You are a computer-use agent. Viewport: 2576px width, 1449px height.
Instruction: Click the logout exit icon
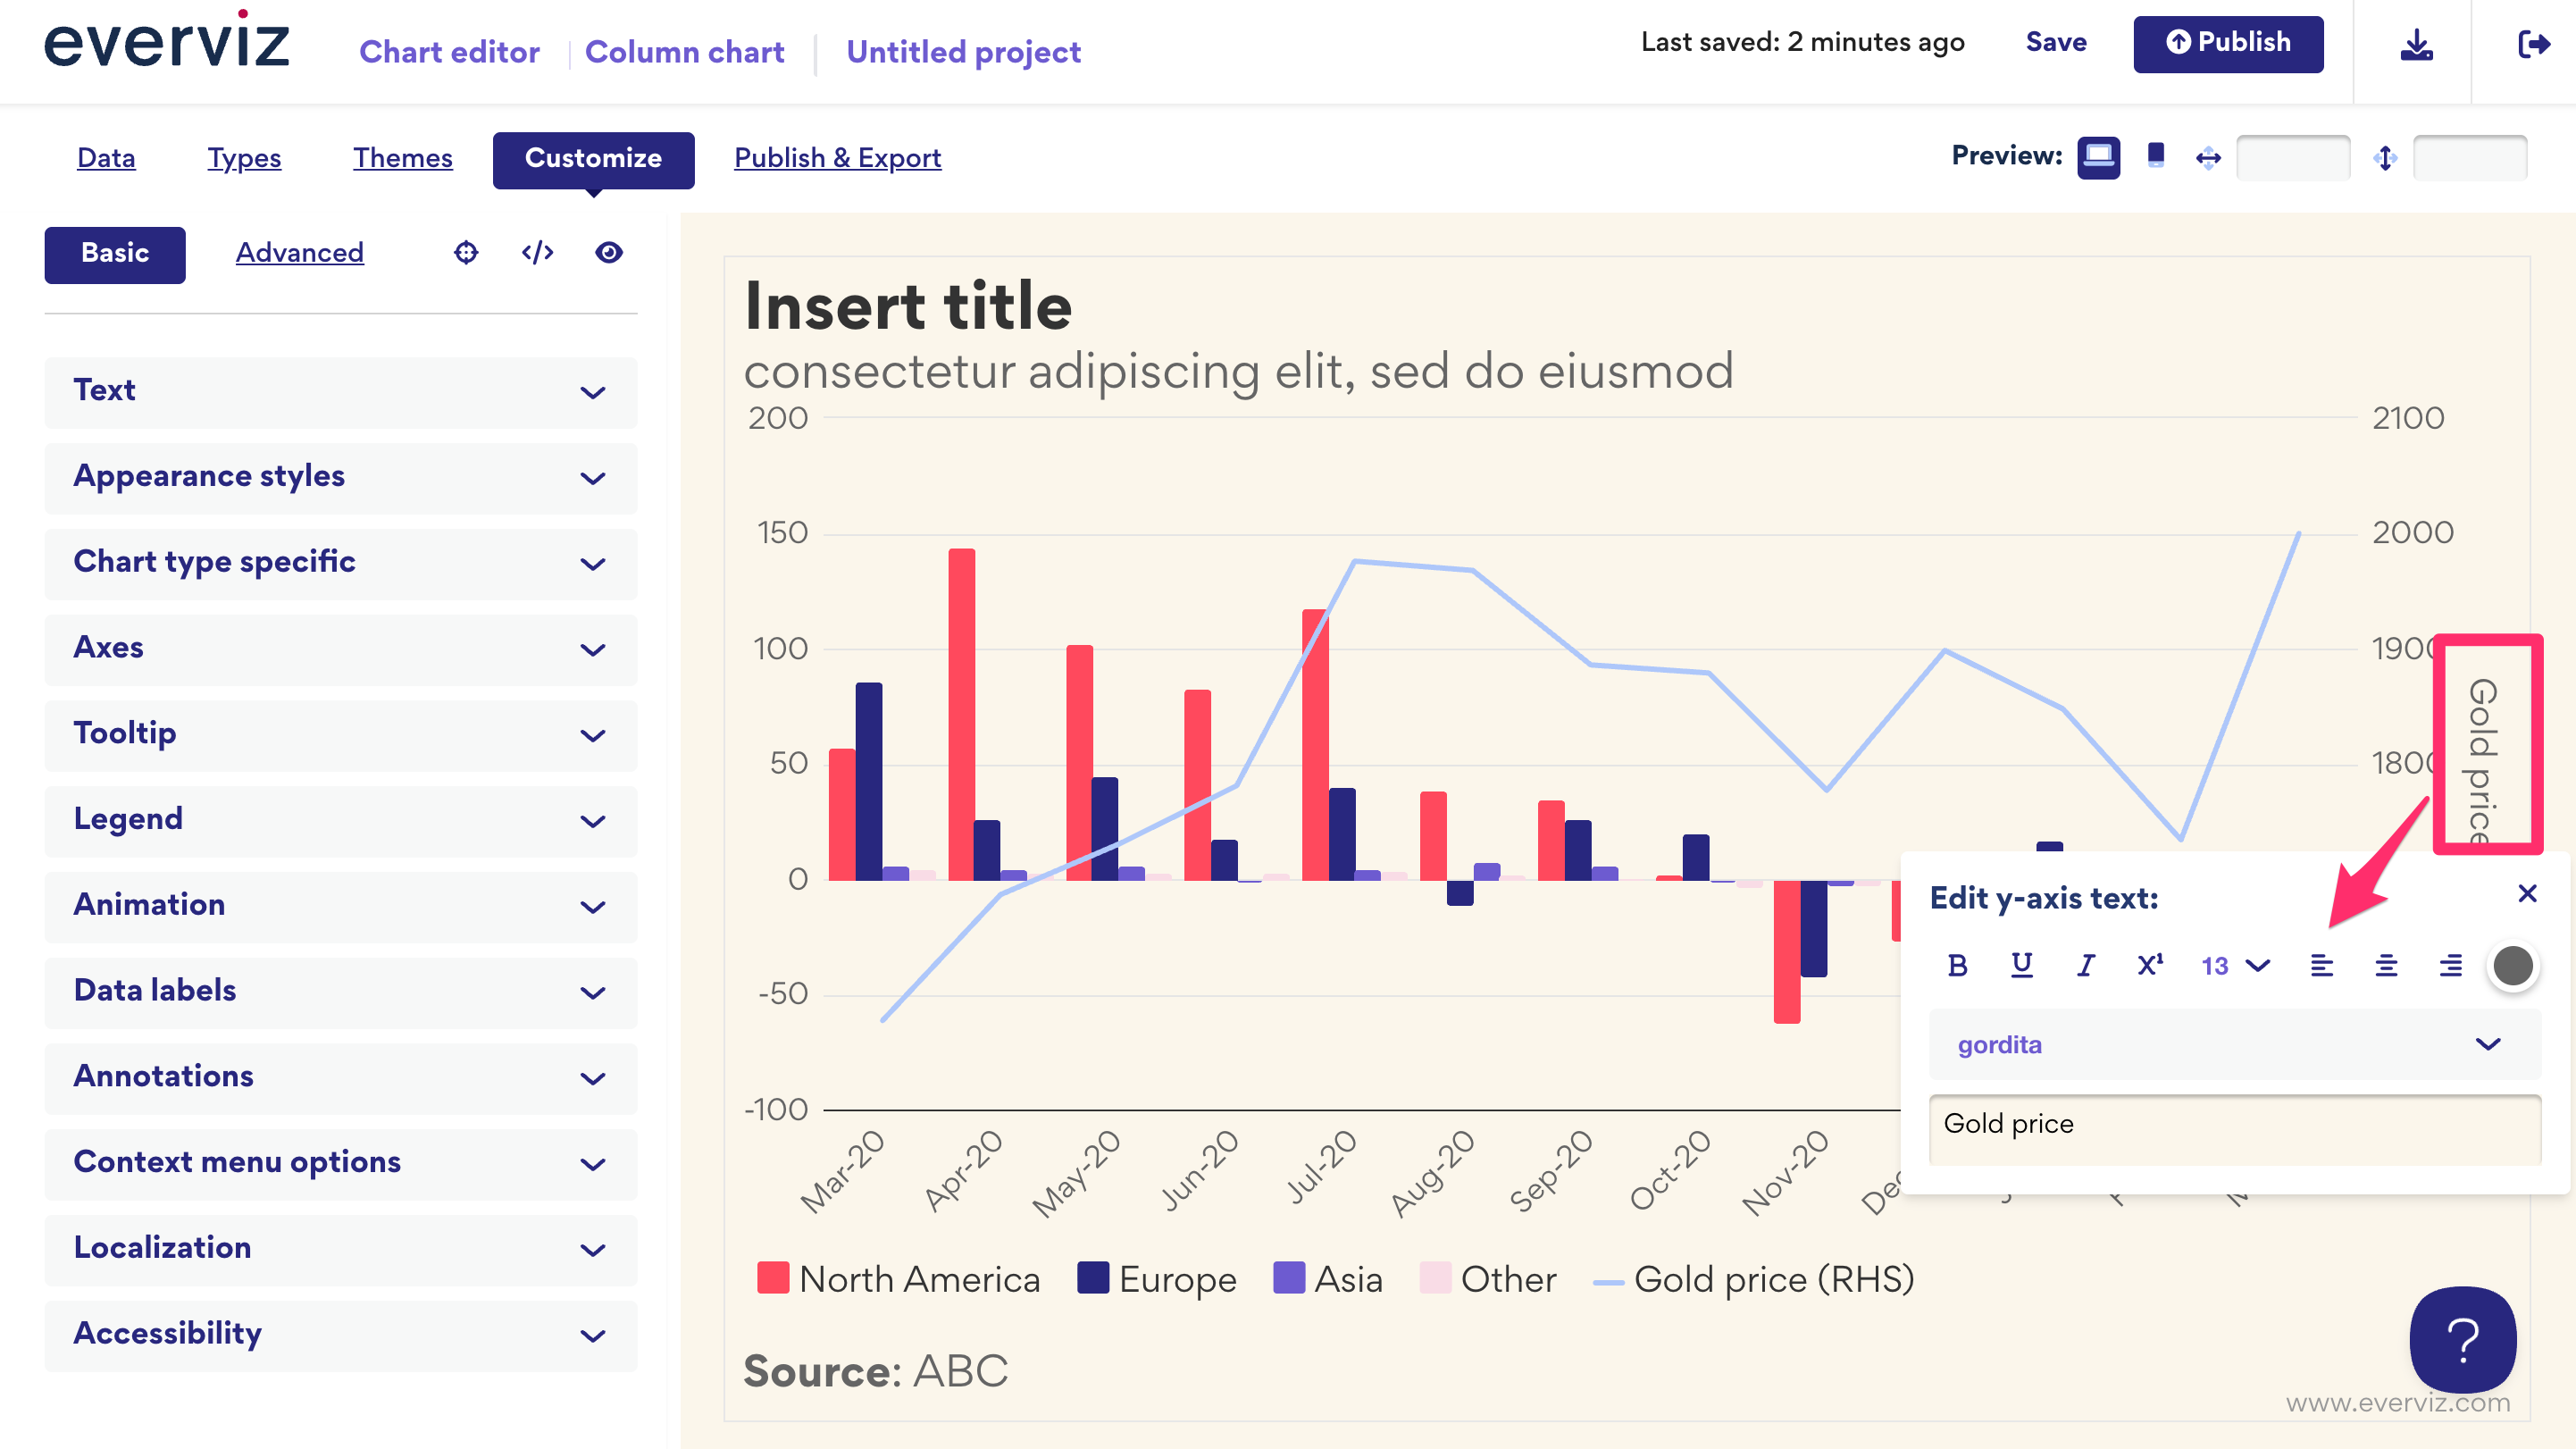coord(2532,45)
